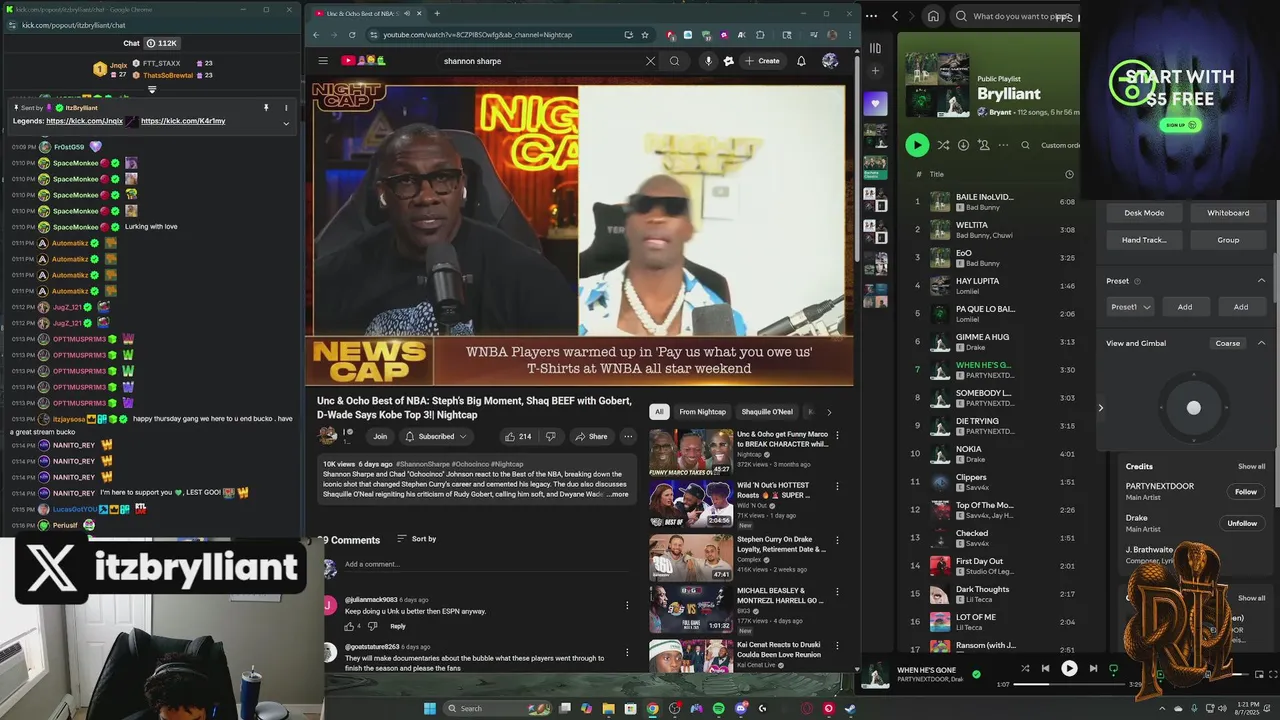The height and width of the screenshot is (720, 1280).
Task: Toggle repeat in Spotify player bar
Action: pyautogui.click(x=1113, y=668)
